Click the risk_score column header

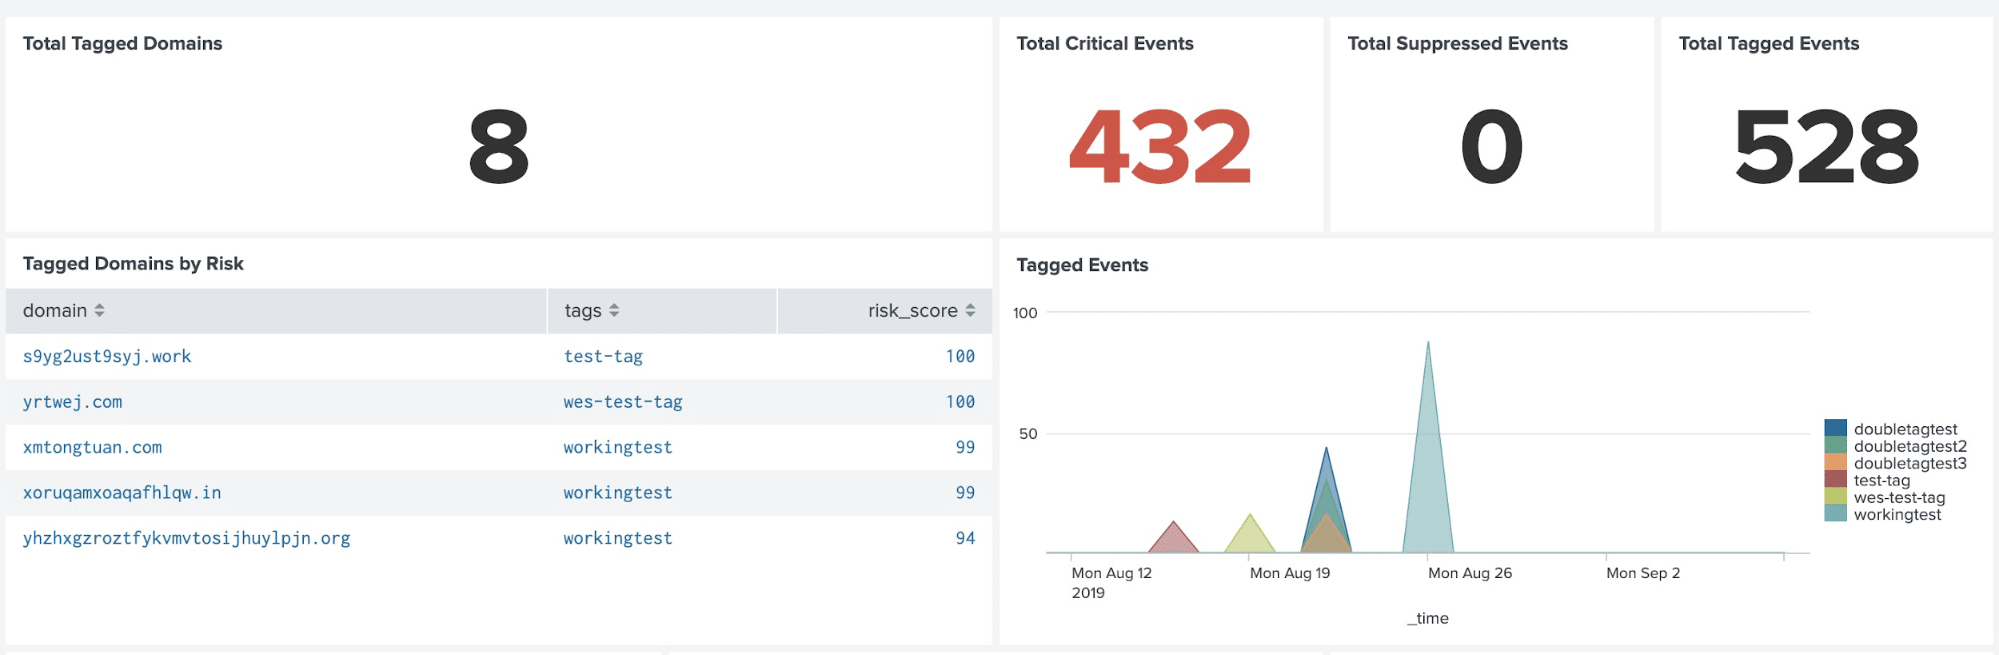(884, 311)
